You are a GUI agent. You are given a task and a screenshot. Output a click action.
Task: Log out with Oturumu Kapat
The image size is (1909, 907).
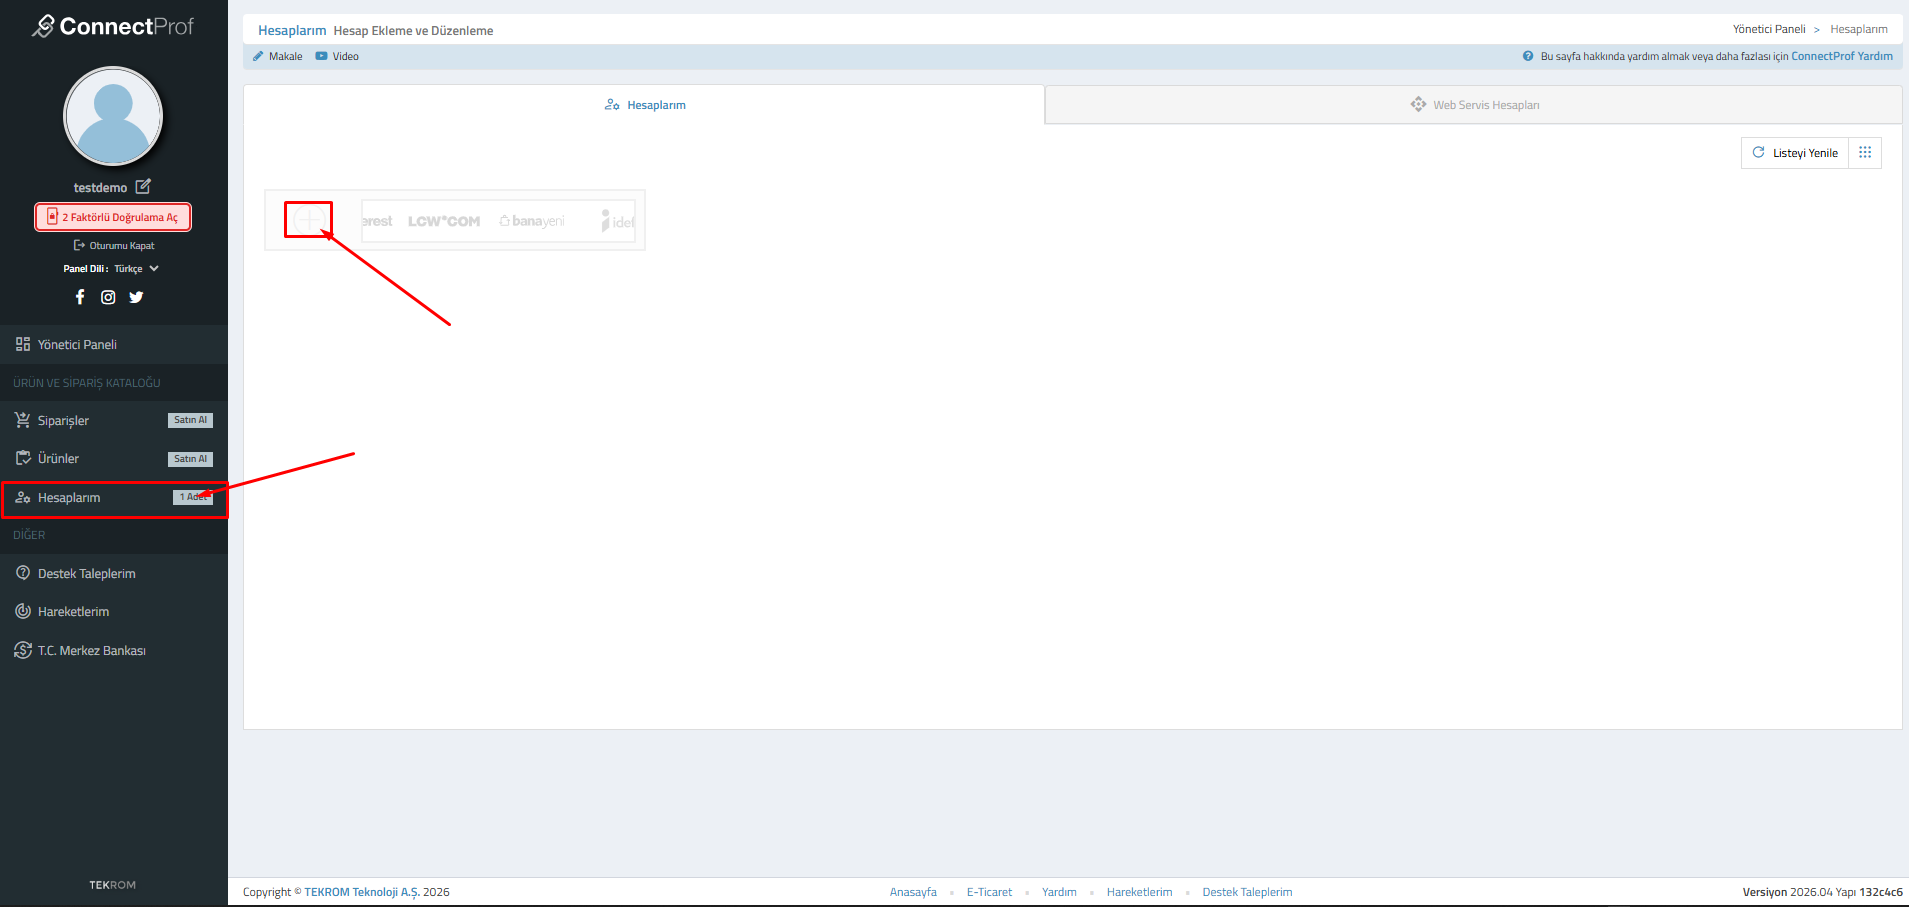[114, 245]
